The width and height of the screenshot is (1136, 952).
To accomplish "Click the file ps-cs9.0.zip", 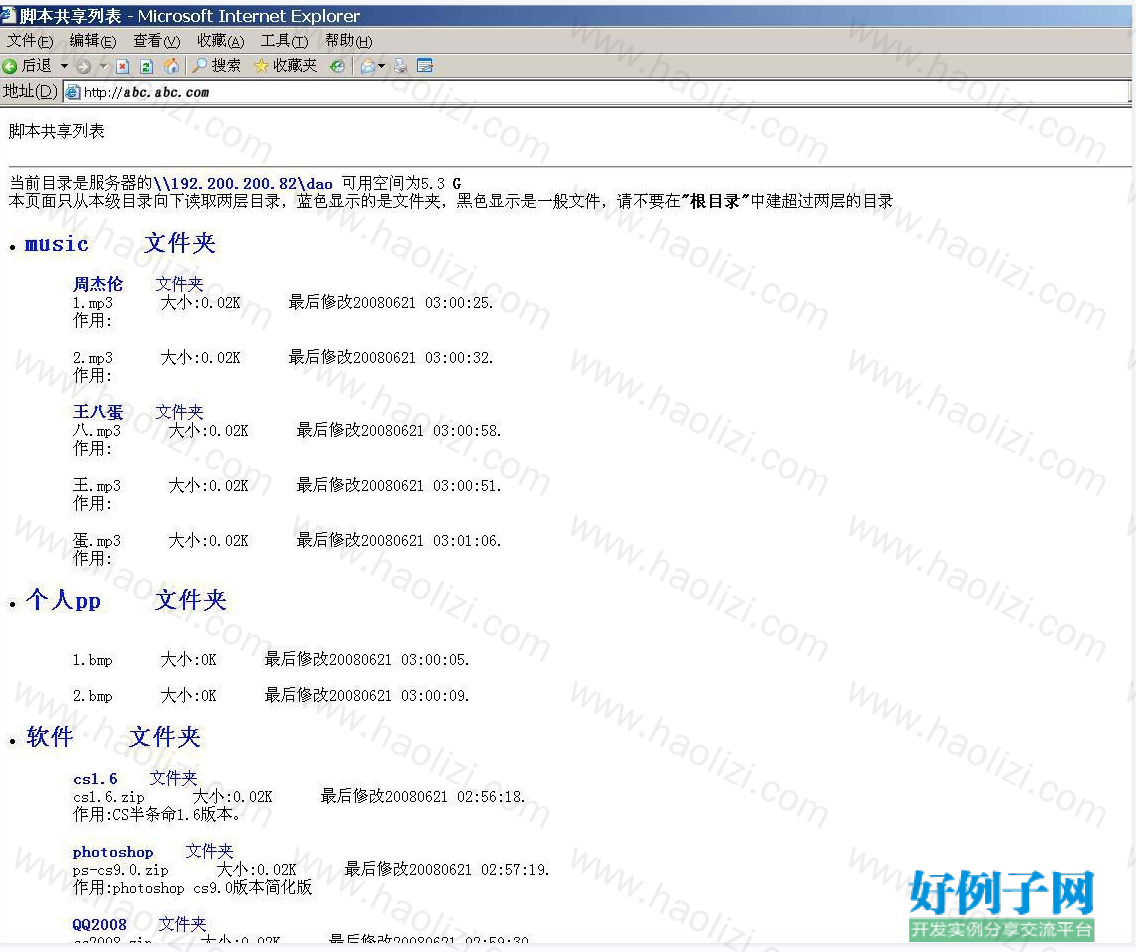I will tap(120, 870).
